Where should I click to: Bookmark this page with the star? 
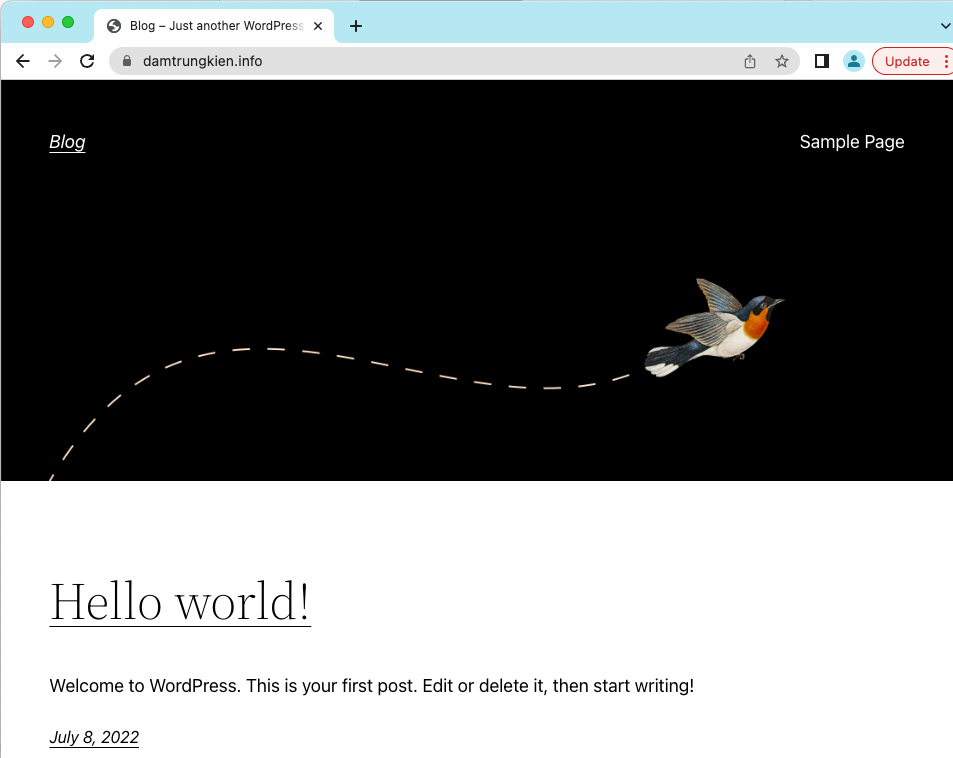(782, 61)
